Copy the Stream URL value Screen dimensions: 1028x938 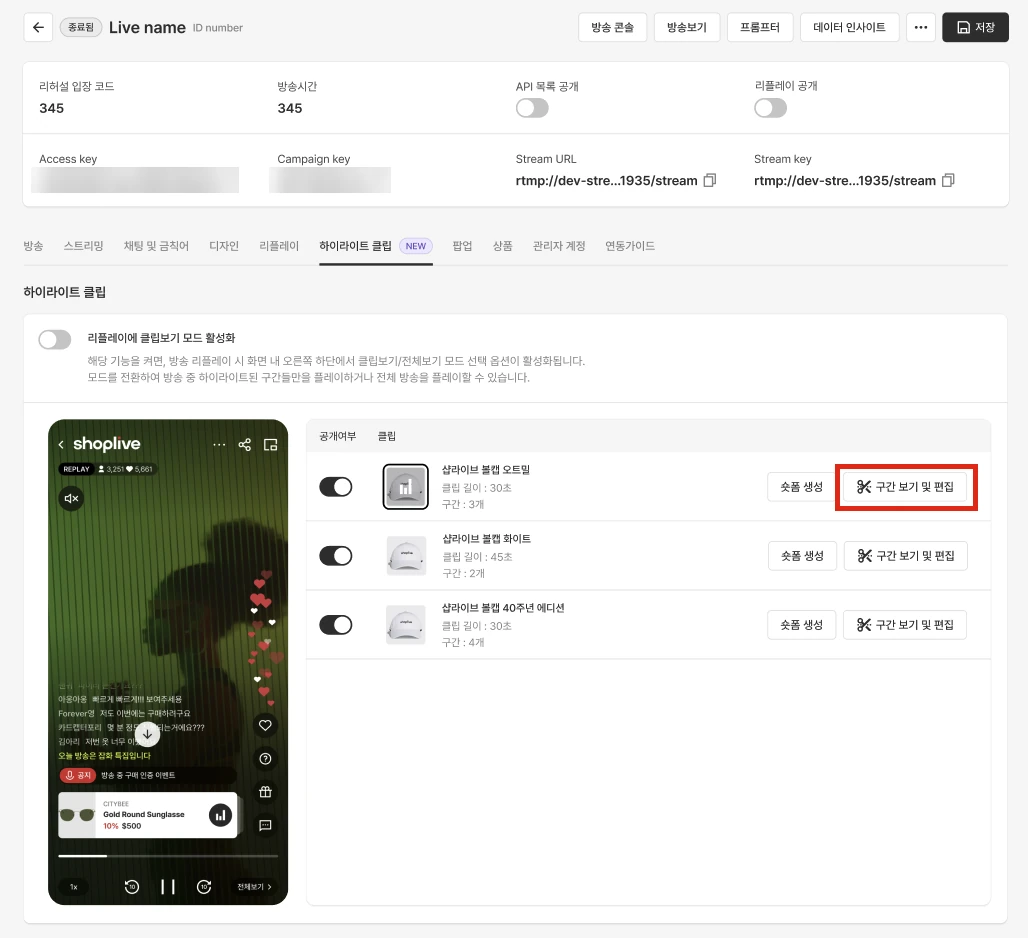coord(709,180)
